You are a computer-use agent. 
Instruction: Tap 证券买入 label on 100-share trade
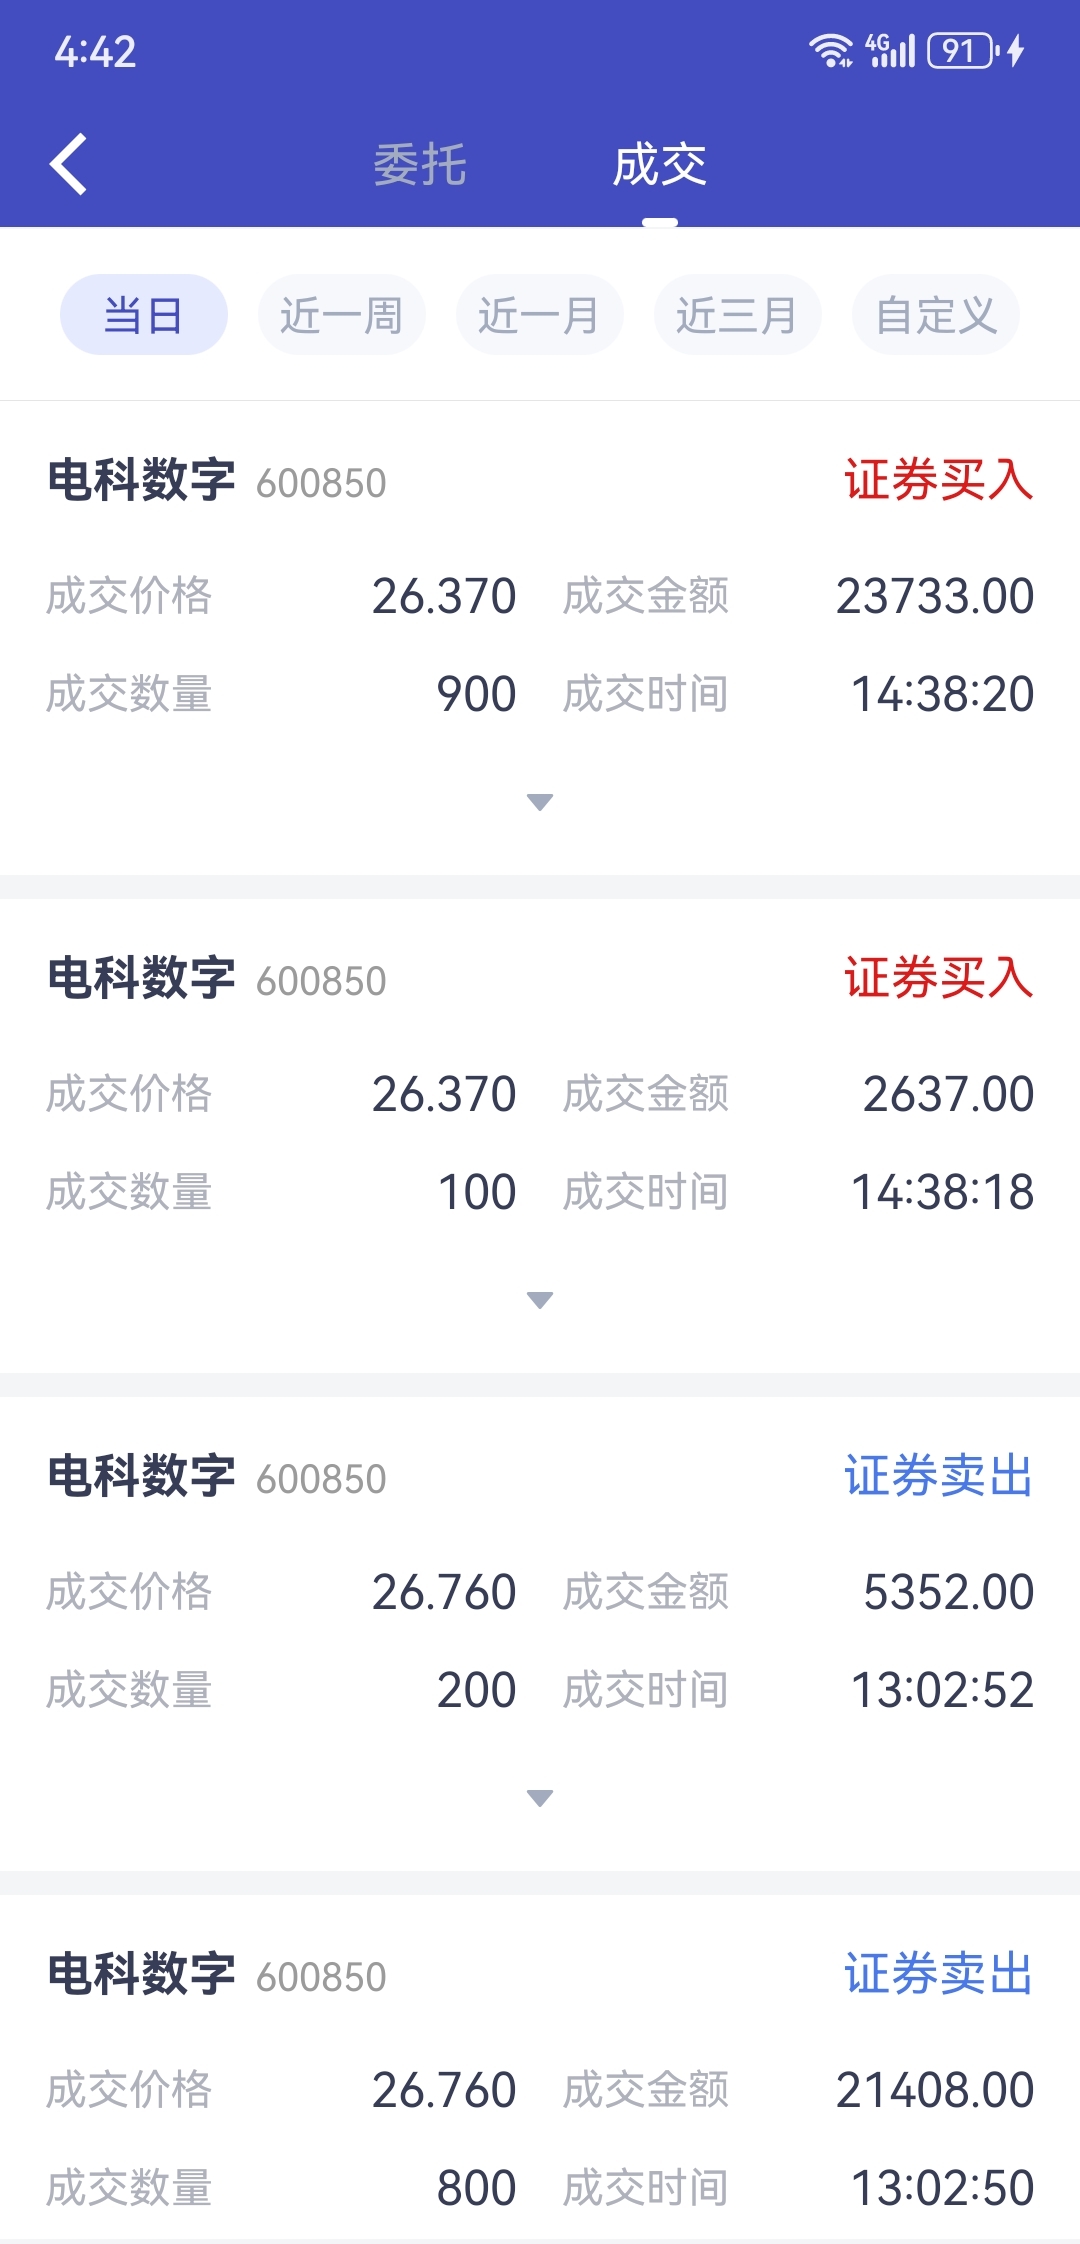click(x=938, y=978)
